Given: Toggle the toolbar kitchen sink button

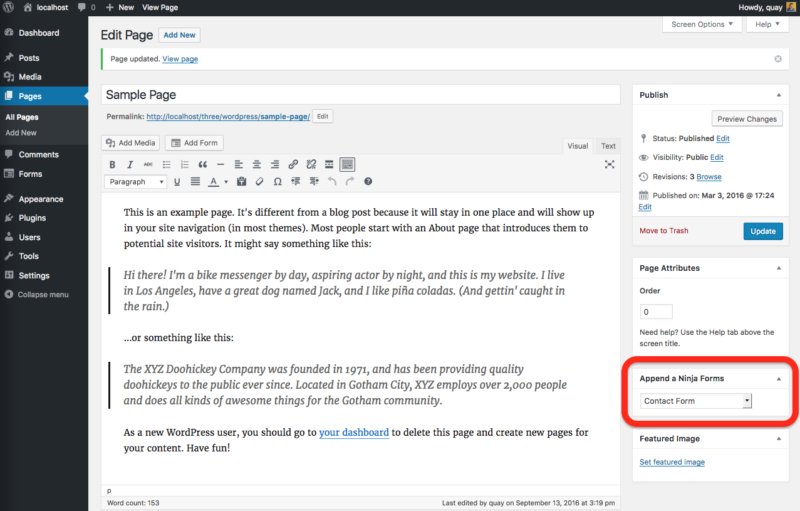Looking at the screenshot, I should pos(346,164).
